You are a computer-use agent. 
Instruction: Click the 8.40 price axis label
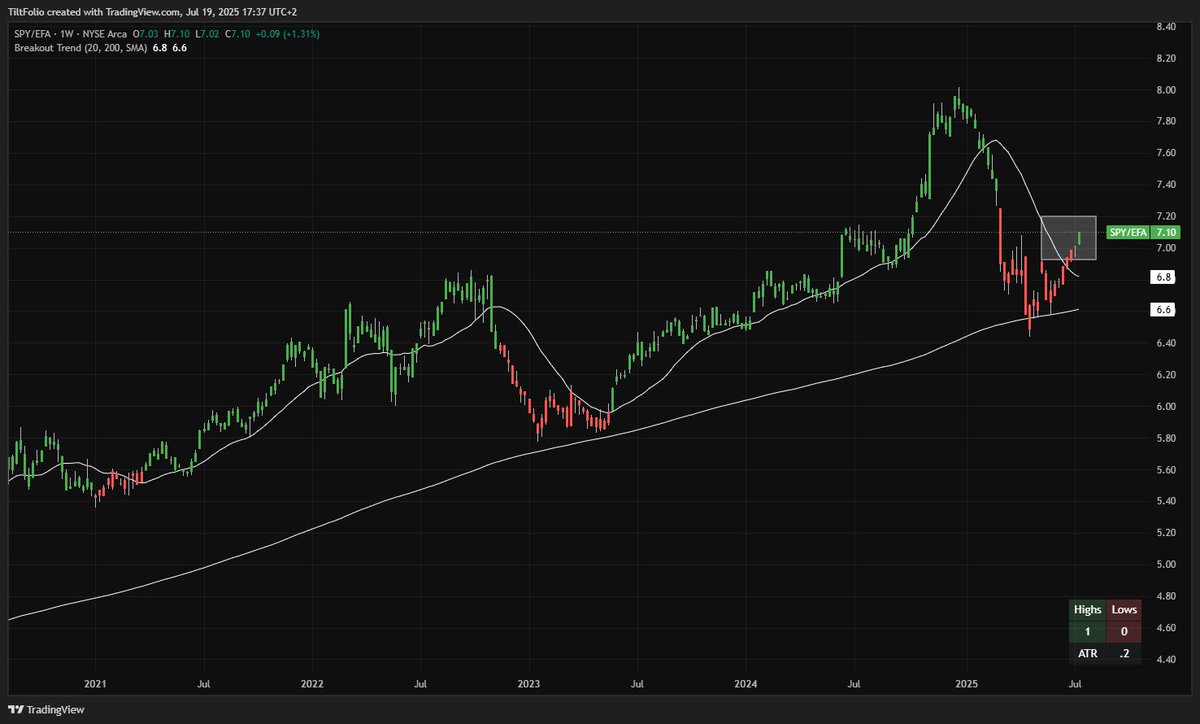(x=1165, y=27)
